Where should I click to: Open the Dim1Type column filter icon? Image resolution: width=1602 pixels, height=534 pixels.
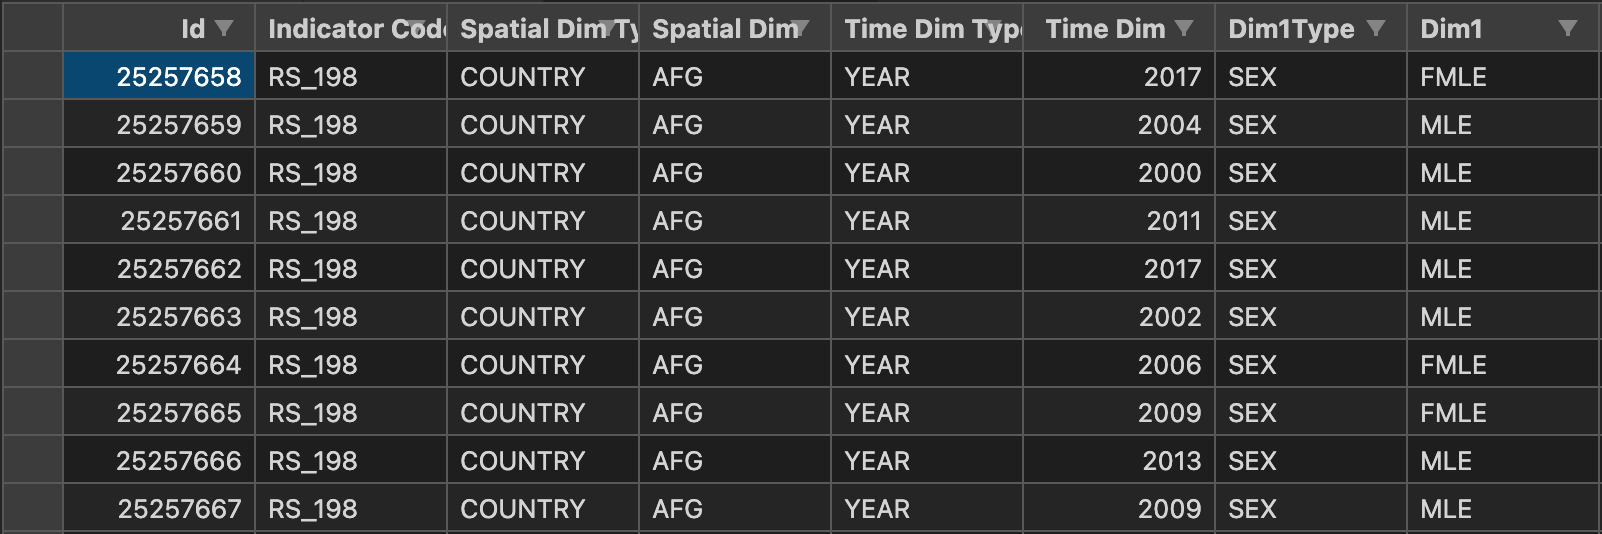1376,28
